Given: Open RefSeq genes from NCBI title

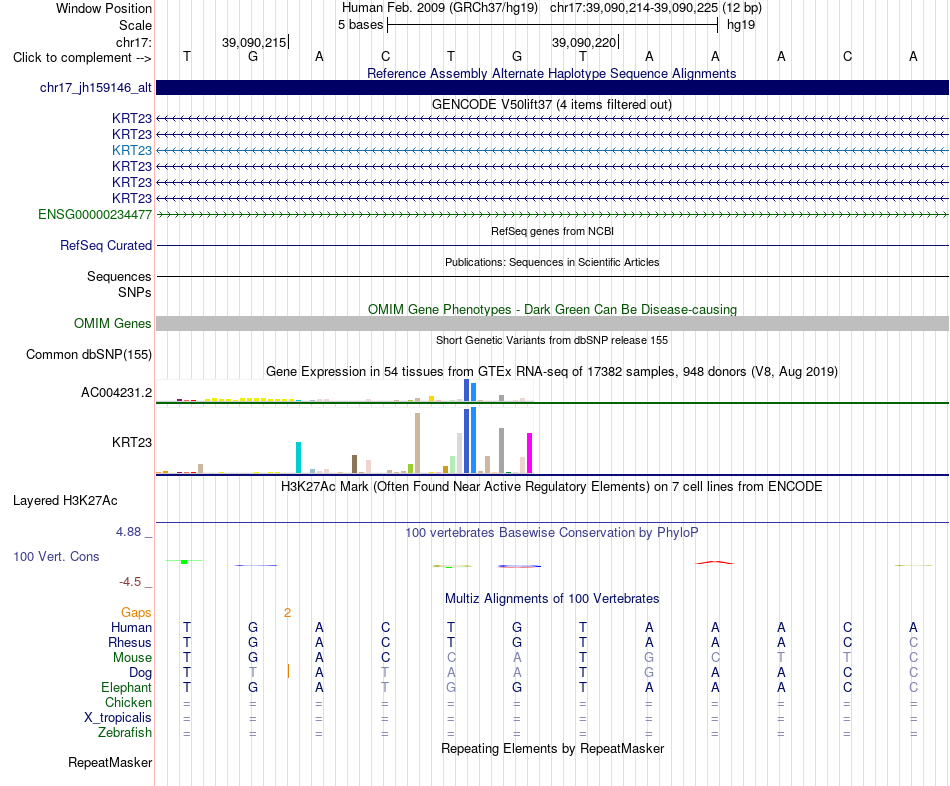Looking at the screenshot, I should [x=552, y=231].
